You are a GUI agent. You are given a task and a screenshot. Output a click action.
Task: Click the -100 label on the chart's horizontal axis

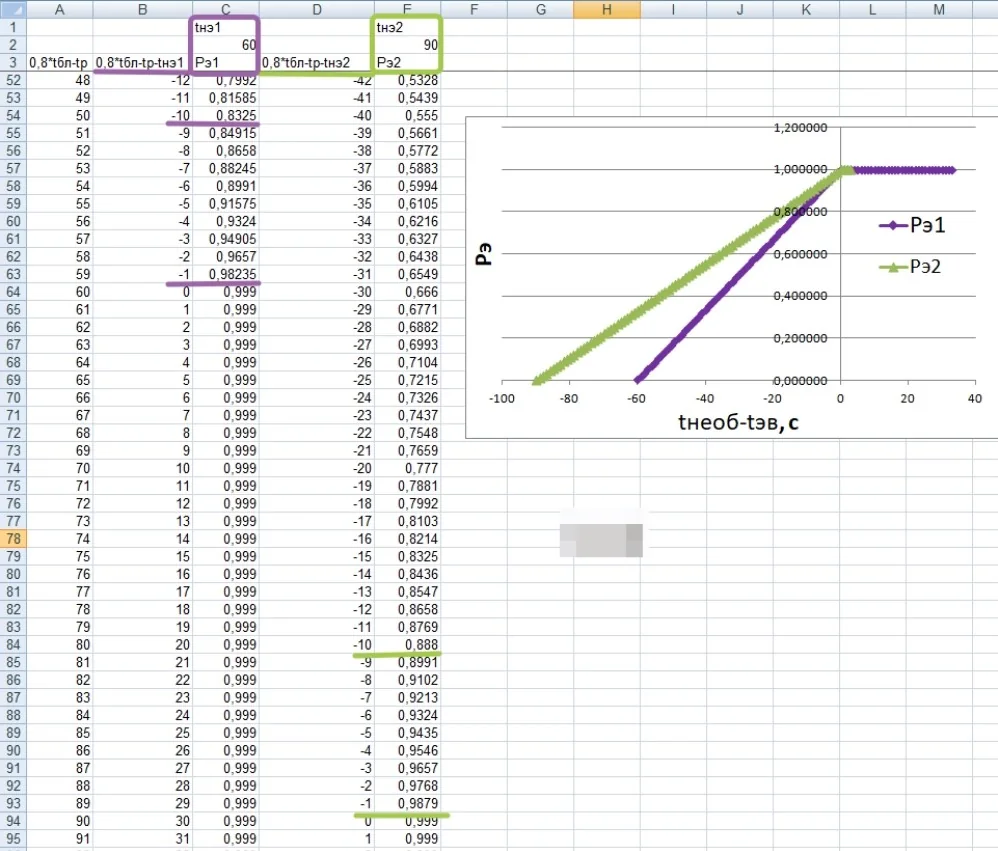502,398
